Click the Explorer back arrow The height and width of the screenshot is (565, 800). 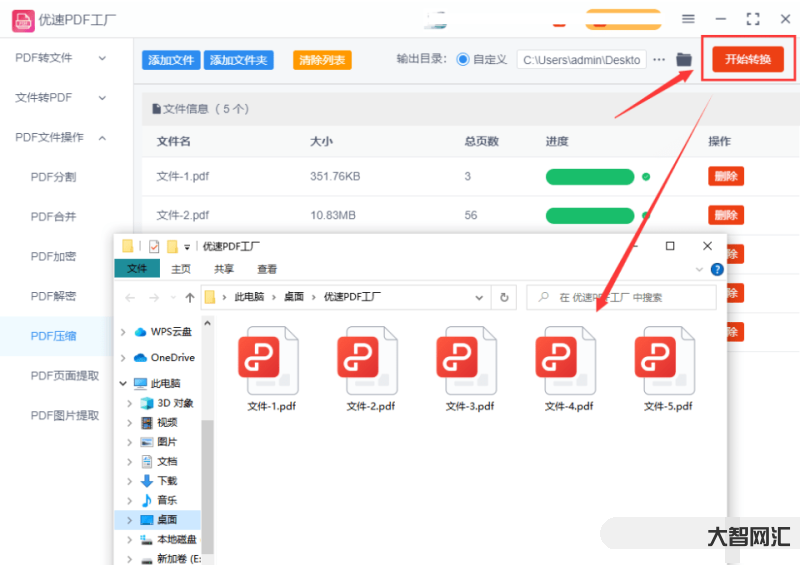[x=130, y=297]
